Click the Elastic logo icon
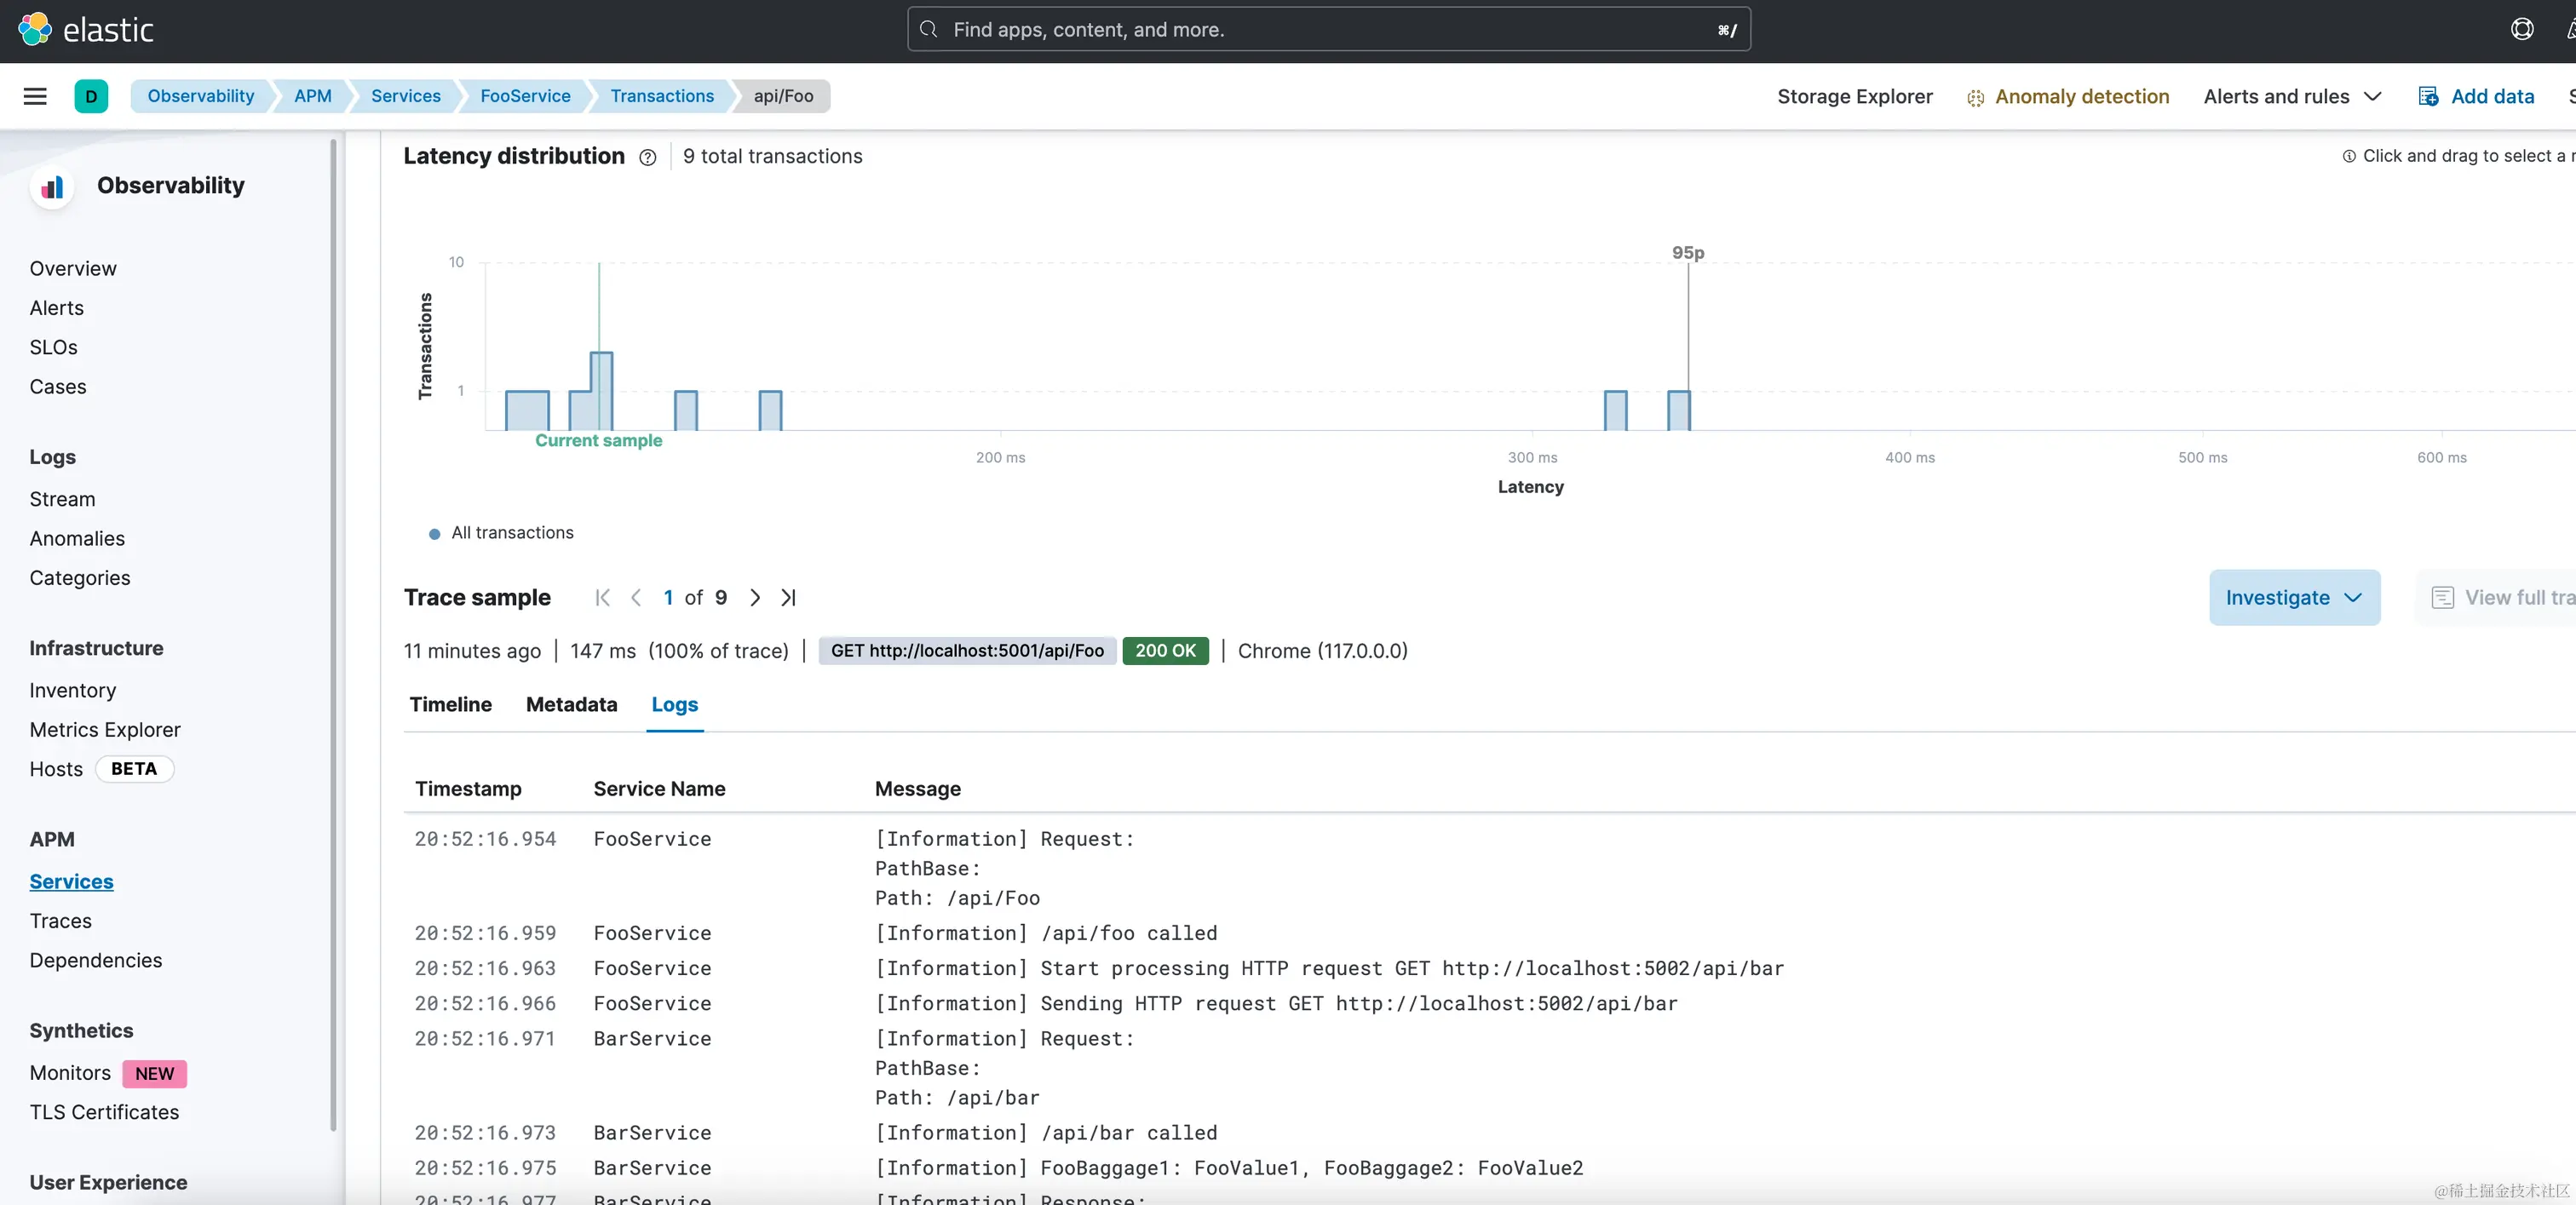Viewport: 2576px width, 1205px height. point(35,30)
